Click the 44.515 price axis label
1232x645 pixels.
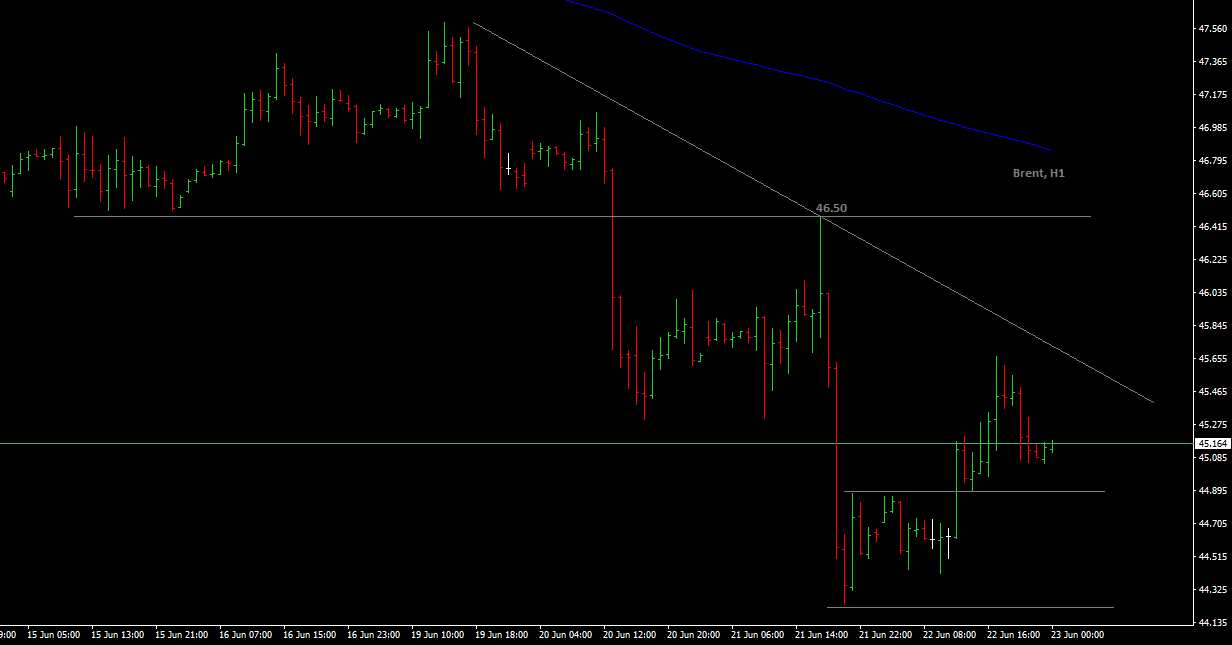[x=1212, y=557]
